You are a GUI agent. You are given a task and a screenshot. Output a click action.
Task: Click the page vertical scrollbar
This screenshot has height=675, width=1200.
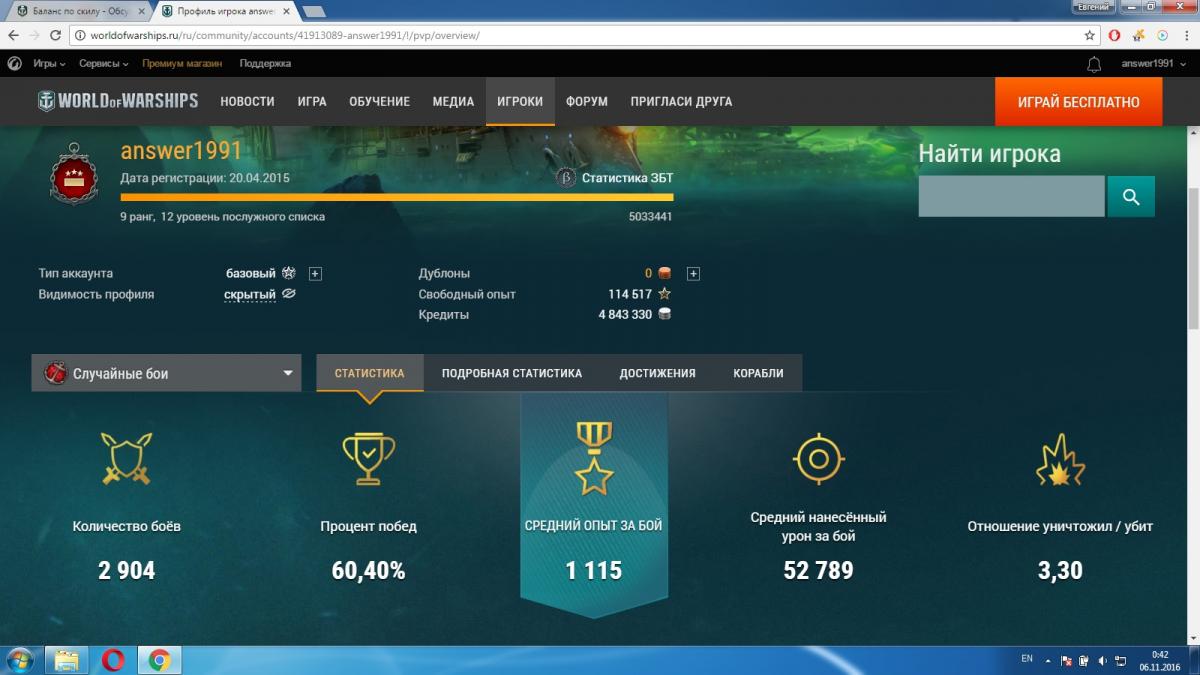point(1192,260)
